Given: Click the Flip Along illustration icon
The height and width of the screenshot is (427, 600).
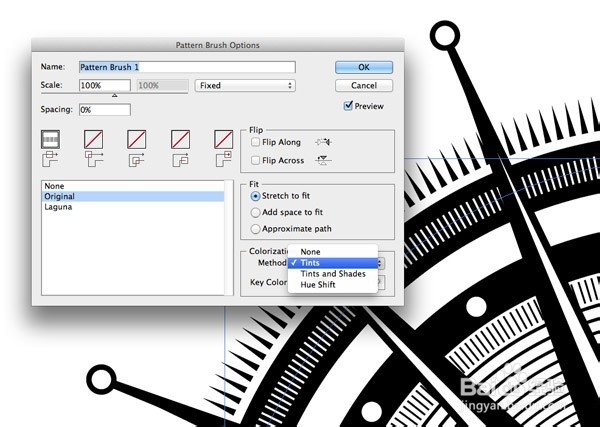Looking at the screenshot, I should (323, 142).
